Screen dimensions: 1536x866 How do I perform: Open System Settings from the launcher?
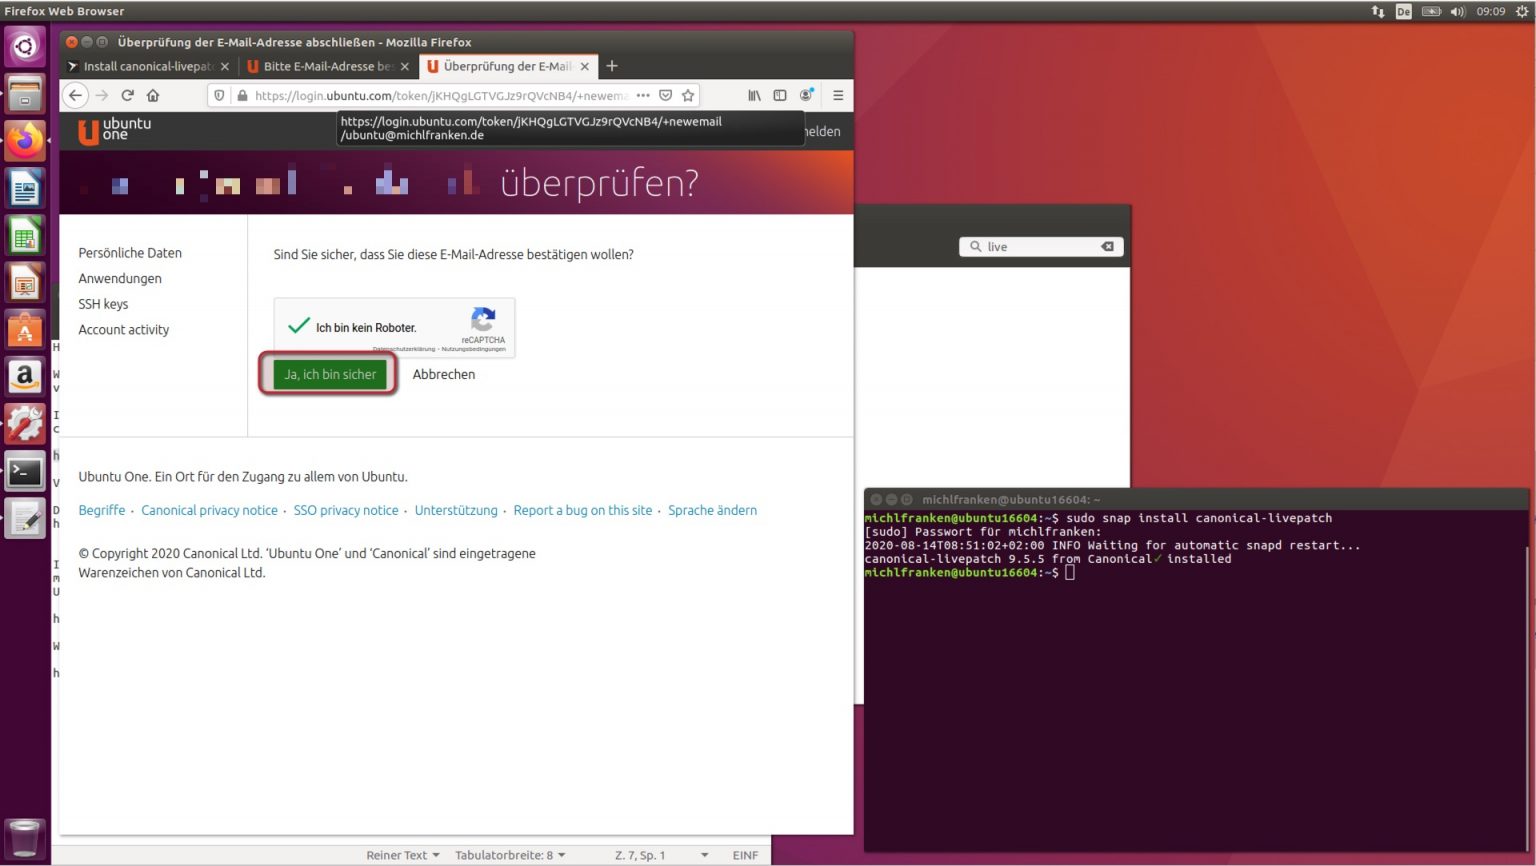[25, 424]
